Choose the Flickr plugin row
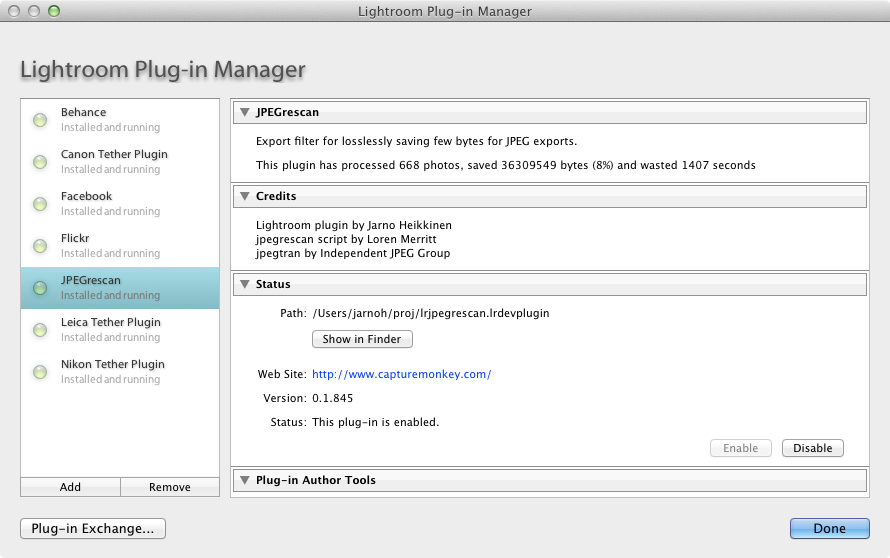The width and height of the screenshot is (890, 558). [120, 246]
